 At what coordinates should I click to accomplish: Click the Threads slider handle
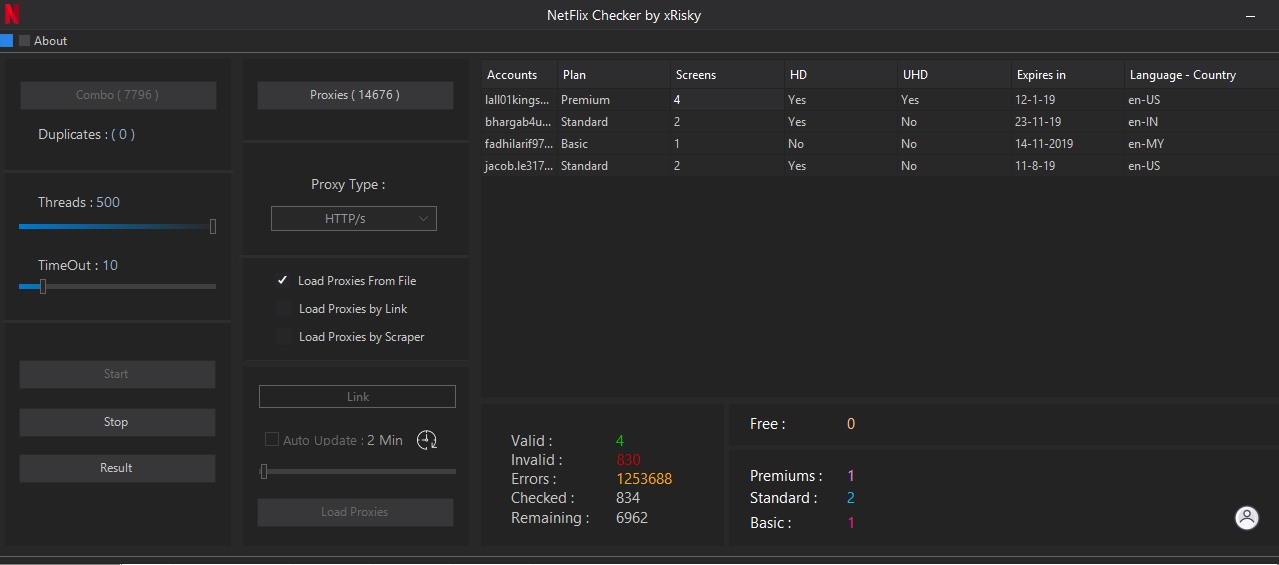click(213, 227)
